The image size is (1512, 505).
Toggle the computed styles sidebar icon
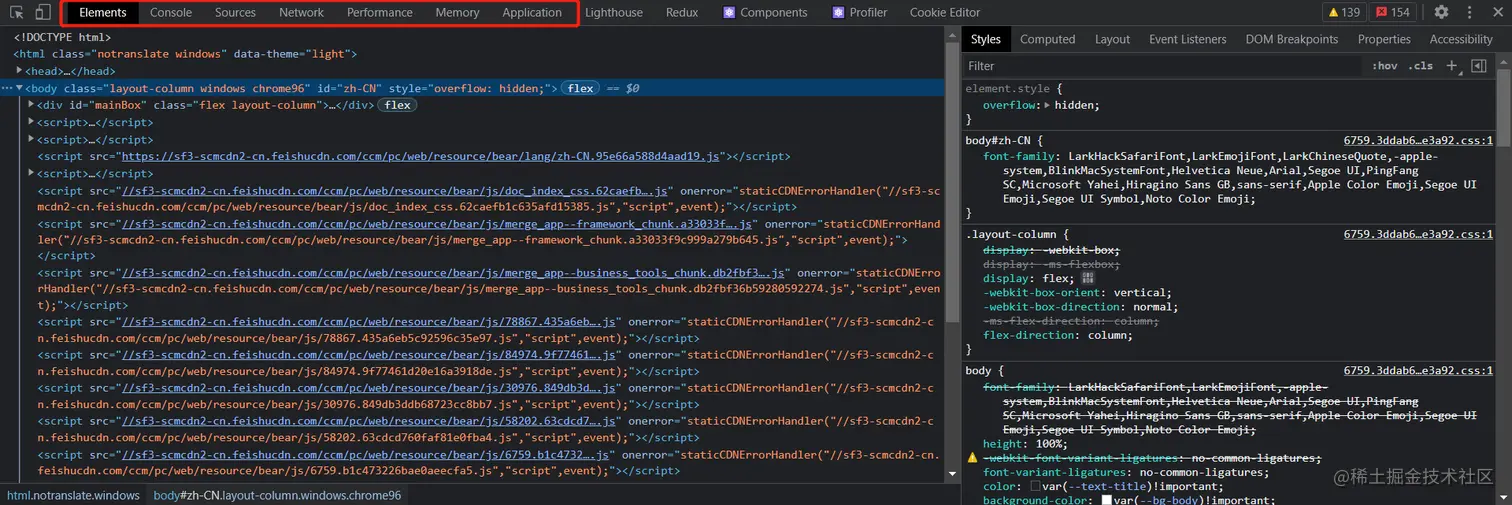(1479, 66)
